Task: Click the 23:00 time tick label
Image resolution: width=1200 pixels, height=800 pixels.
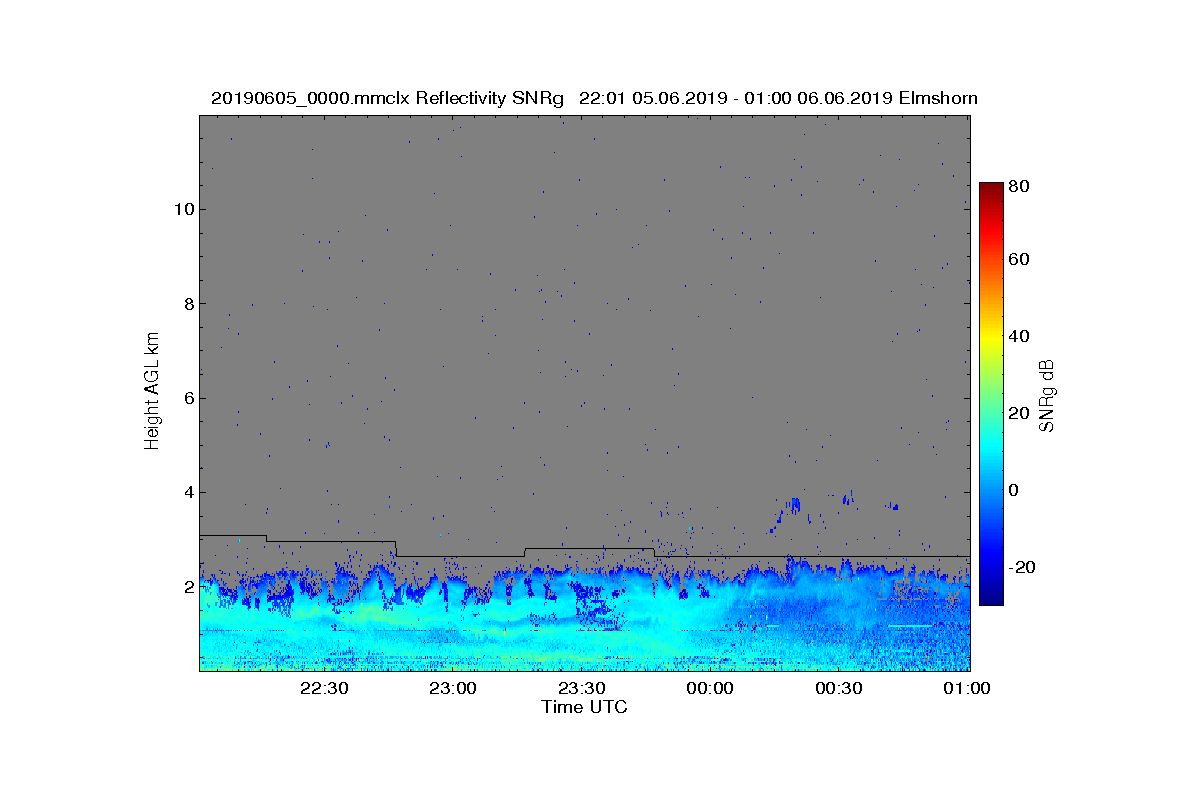Action: point(453,688)
